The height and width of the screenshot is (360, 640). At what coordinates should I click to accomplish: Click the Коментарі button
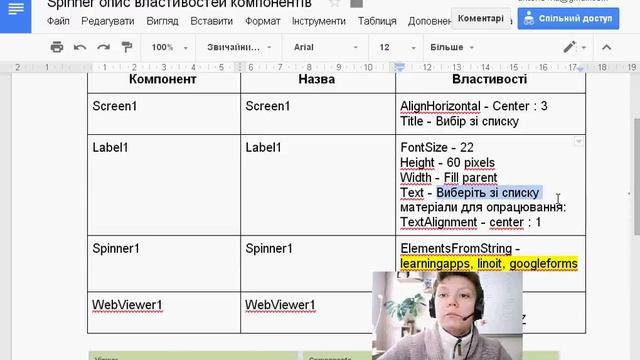(481, 18)
